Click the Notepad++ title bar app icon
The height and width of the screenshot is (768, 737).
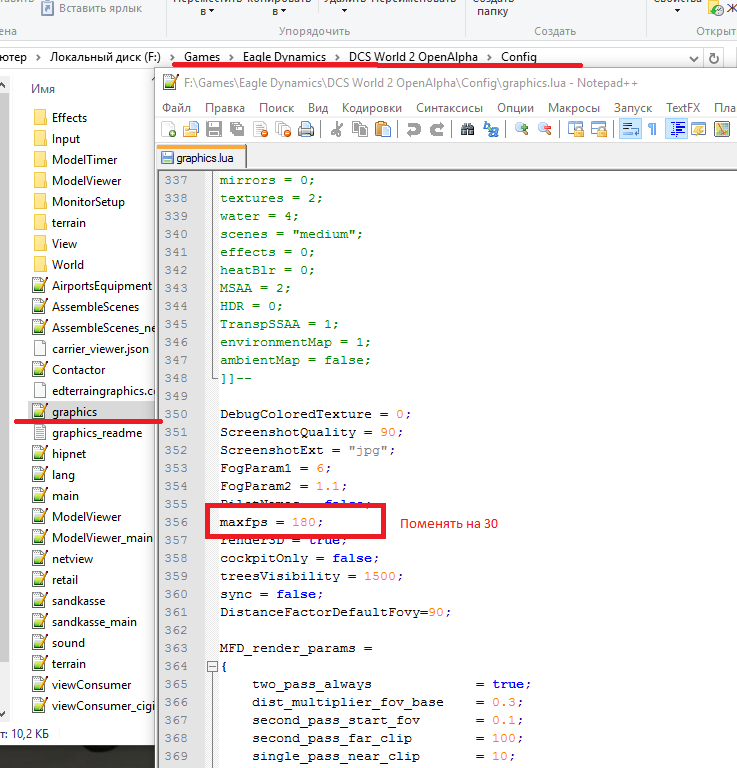pyautogui.click(x=170, y=82)
